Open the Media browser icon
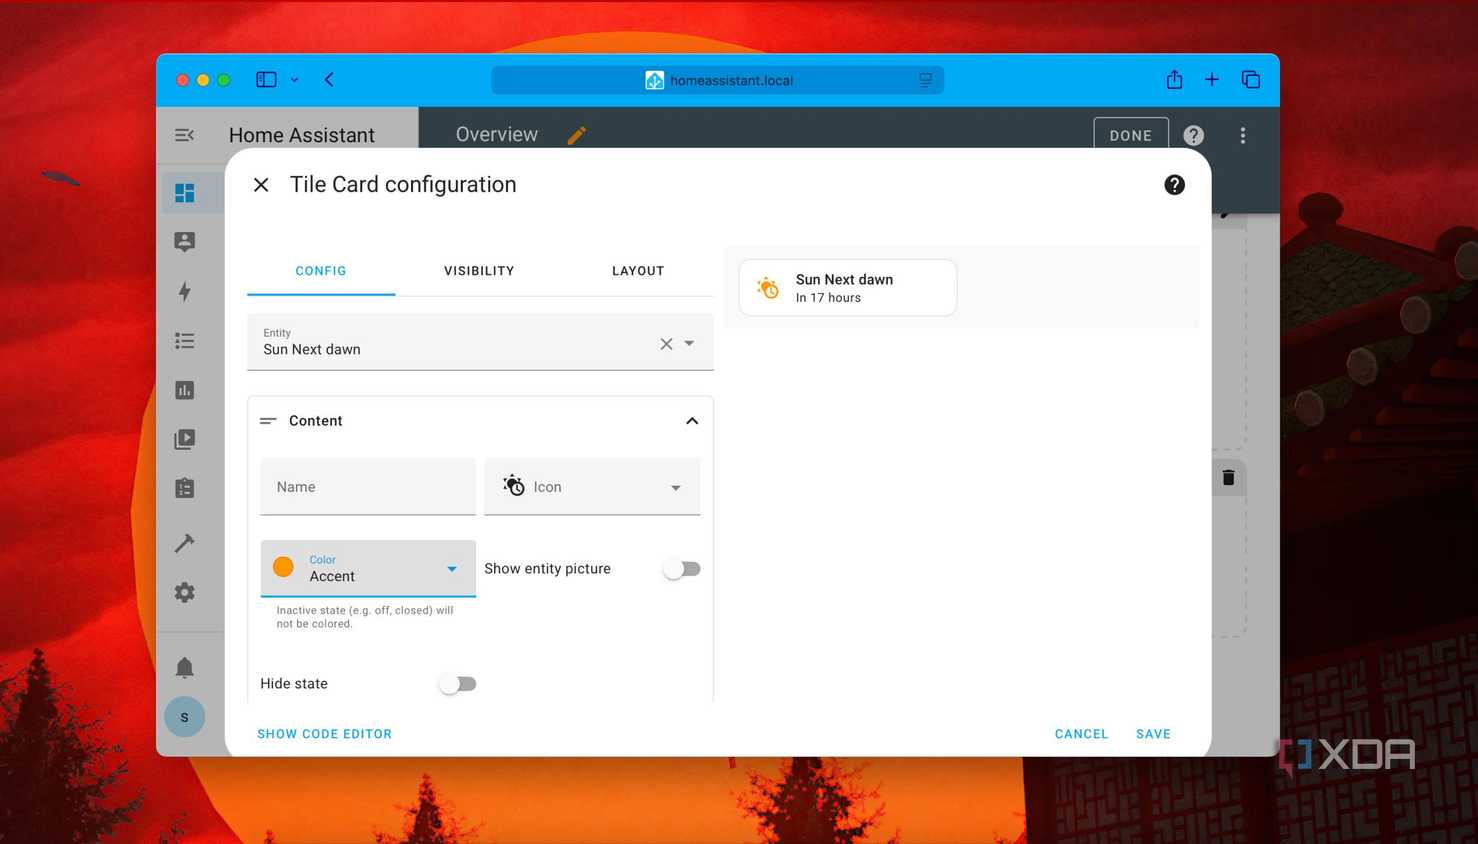 [185, 439]
